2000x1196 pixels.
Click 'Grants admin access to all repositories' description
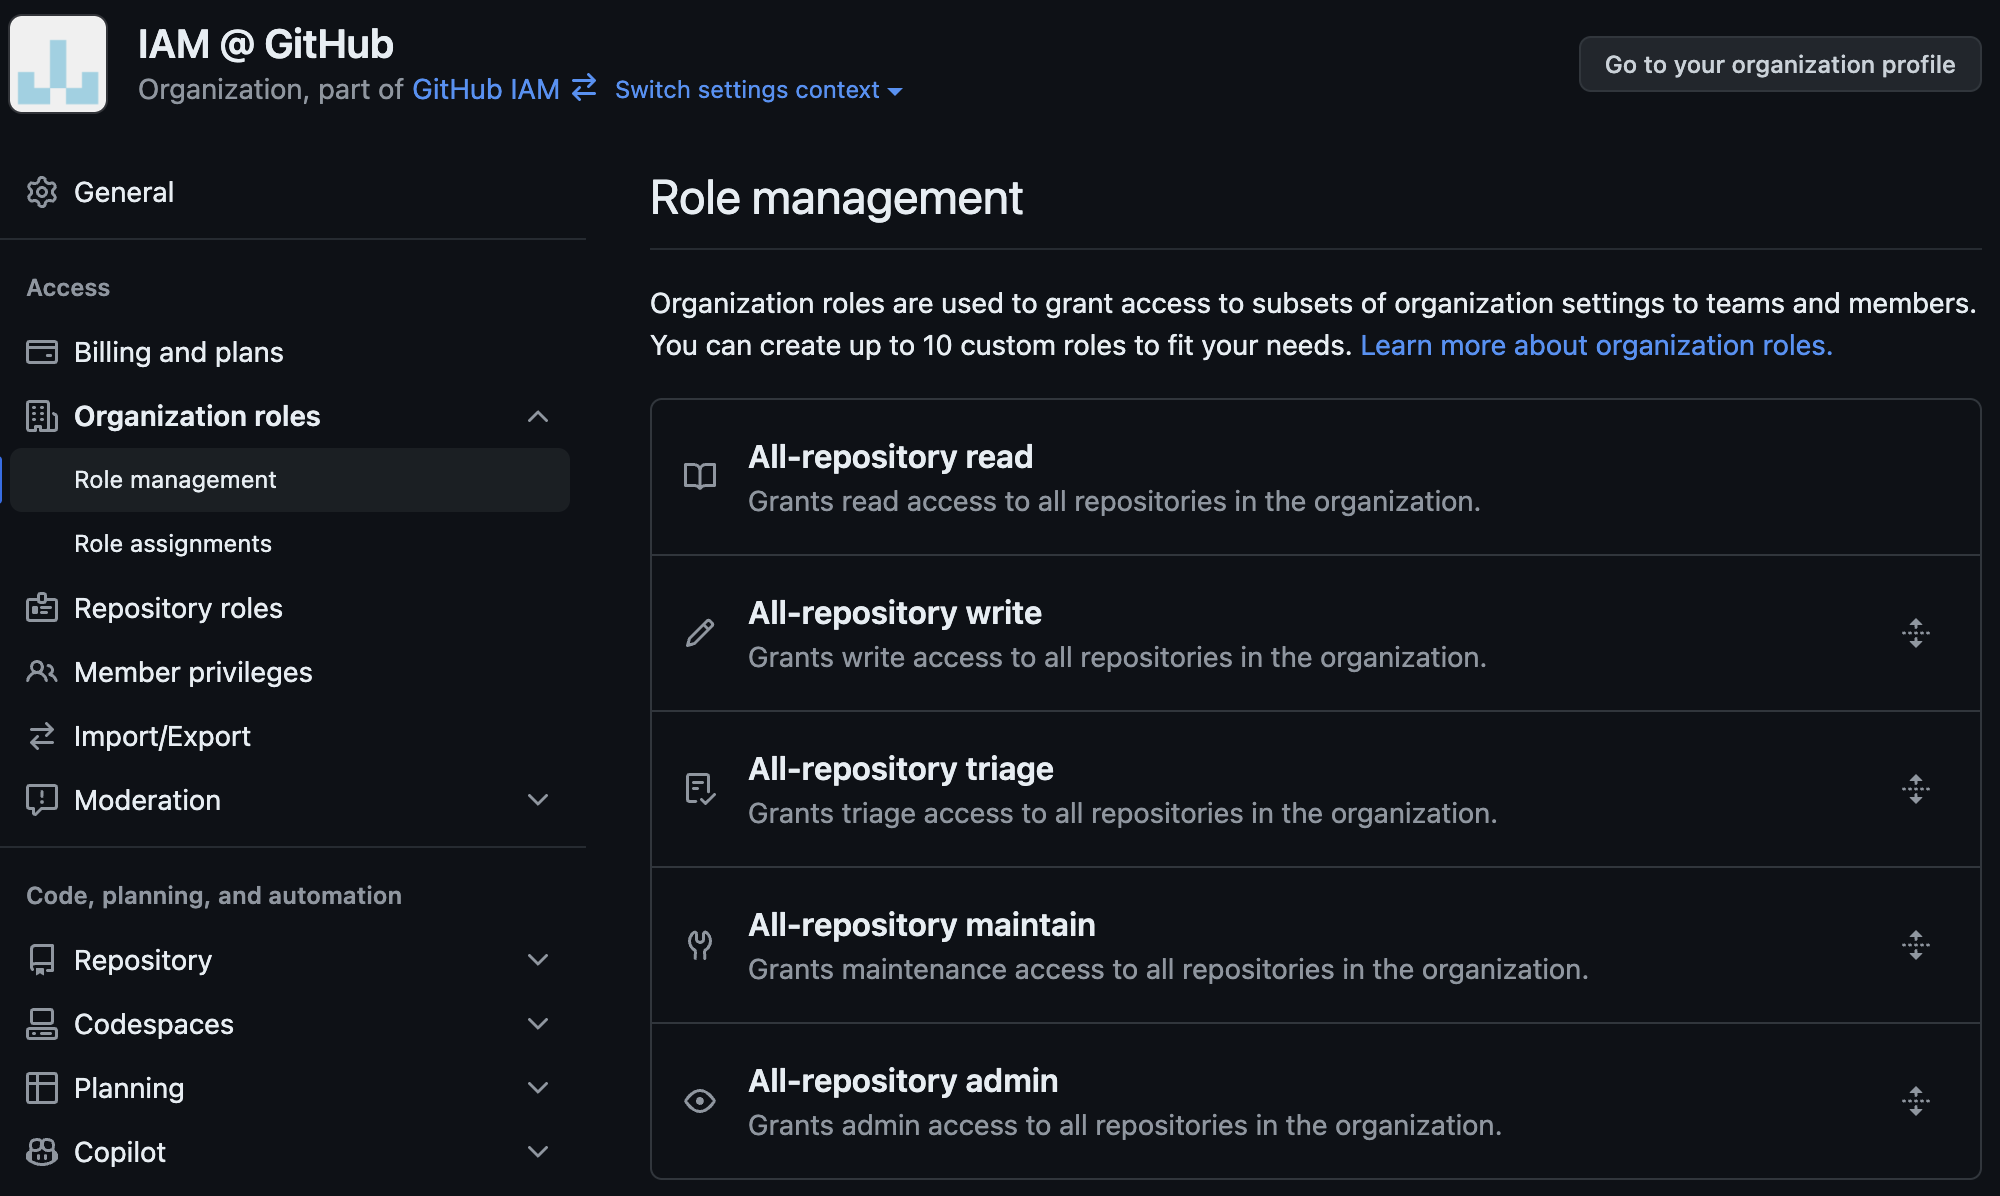1125,1125
